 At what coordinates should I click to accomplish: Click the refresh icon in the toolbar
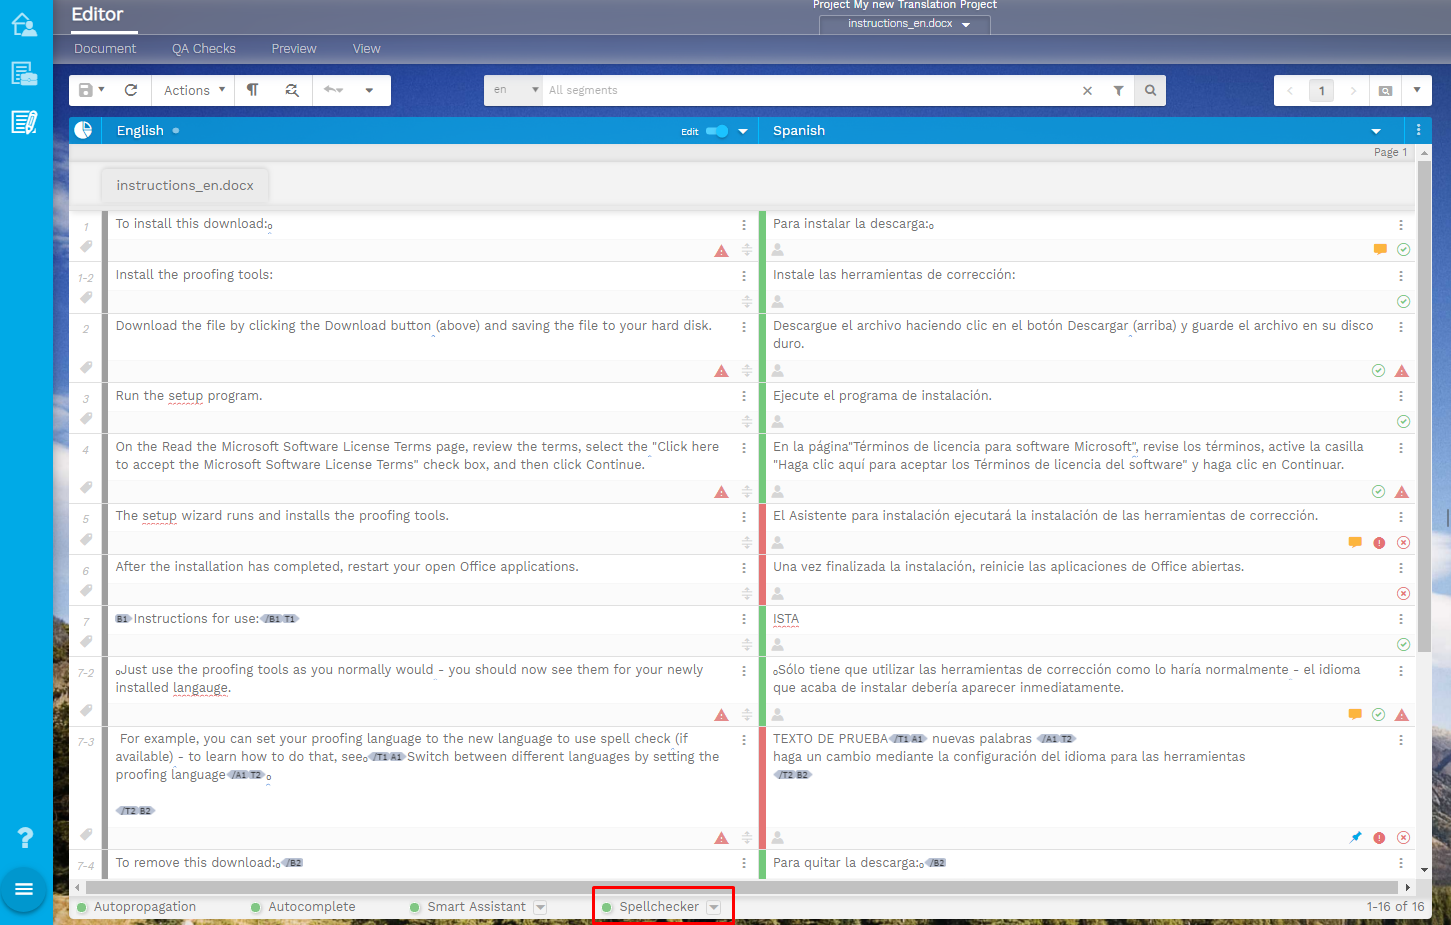[131, 90]
